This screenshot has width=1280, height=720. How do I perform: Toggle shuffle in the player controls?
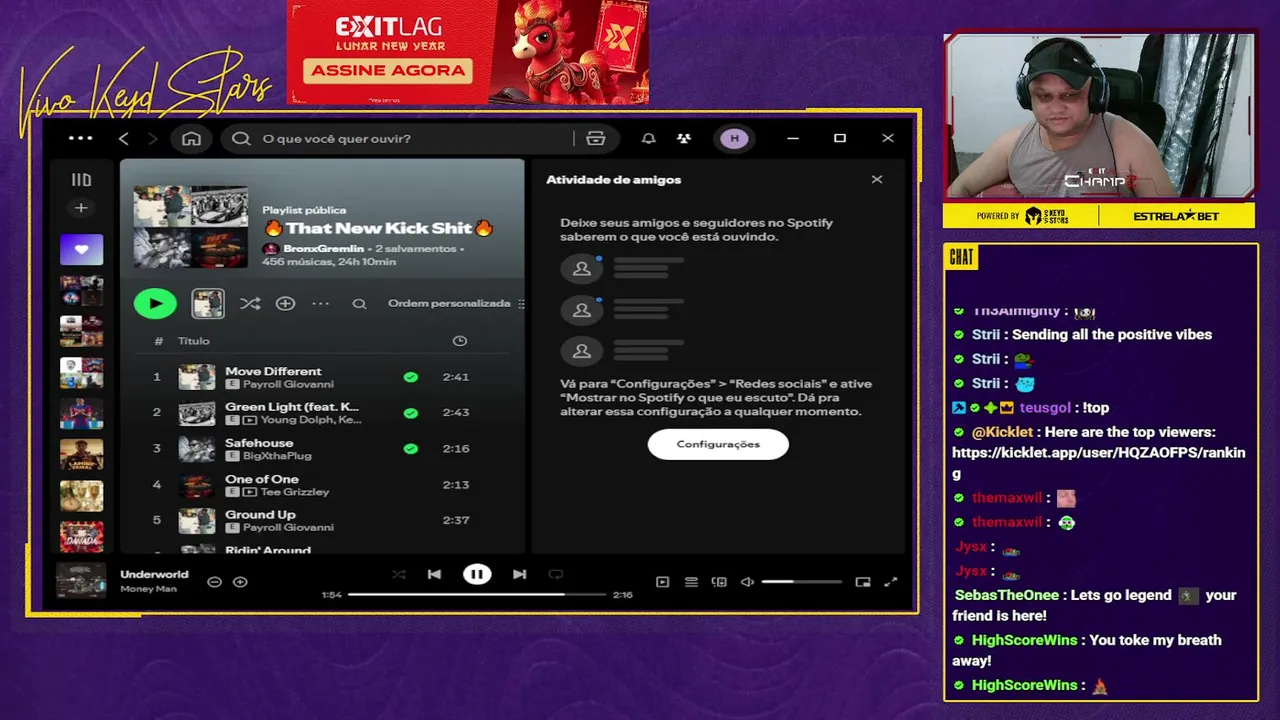coord(399,574)
